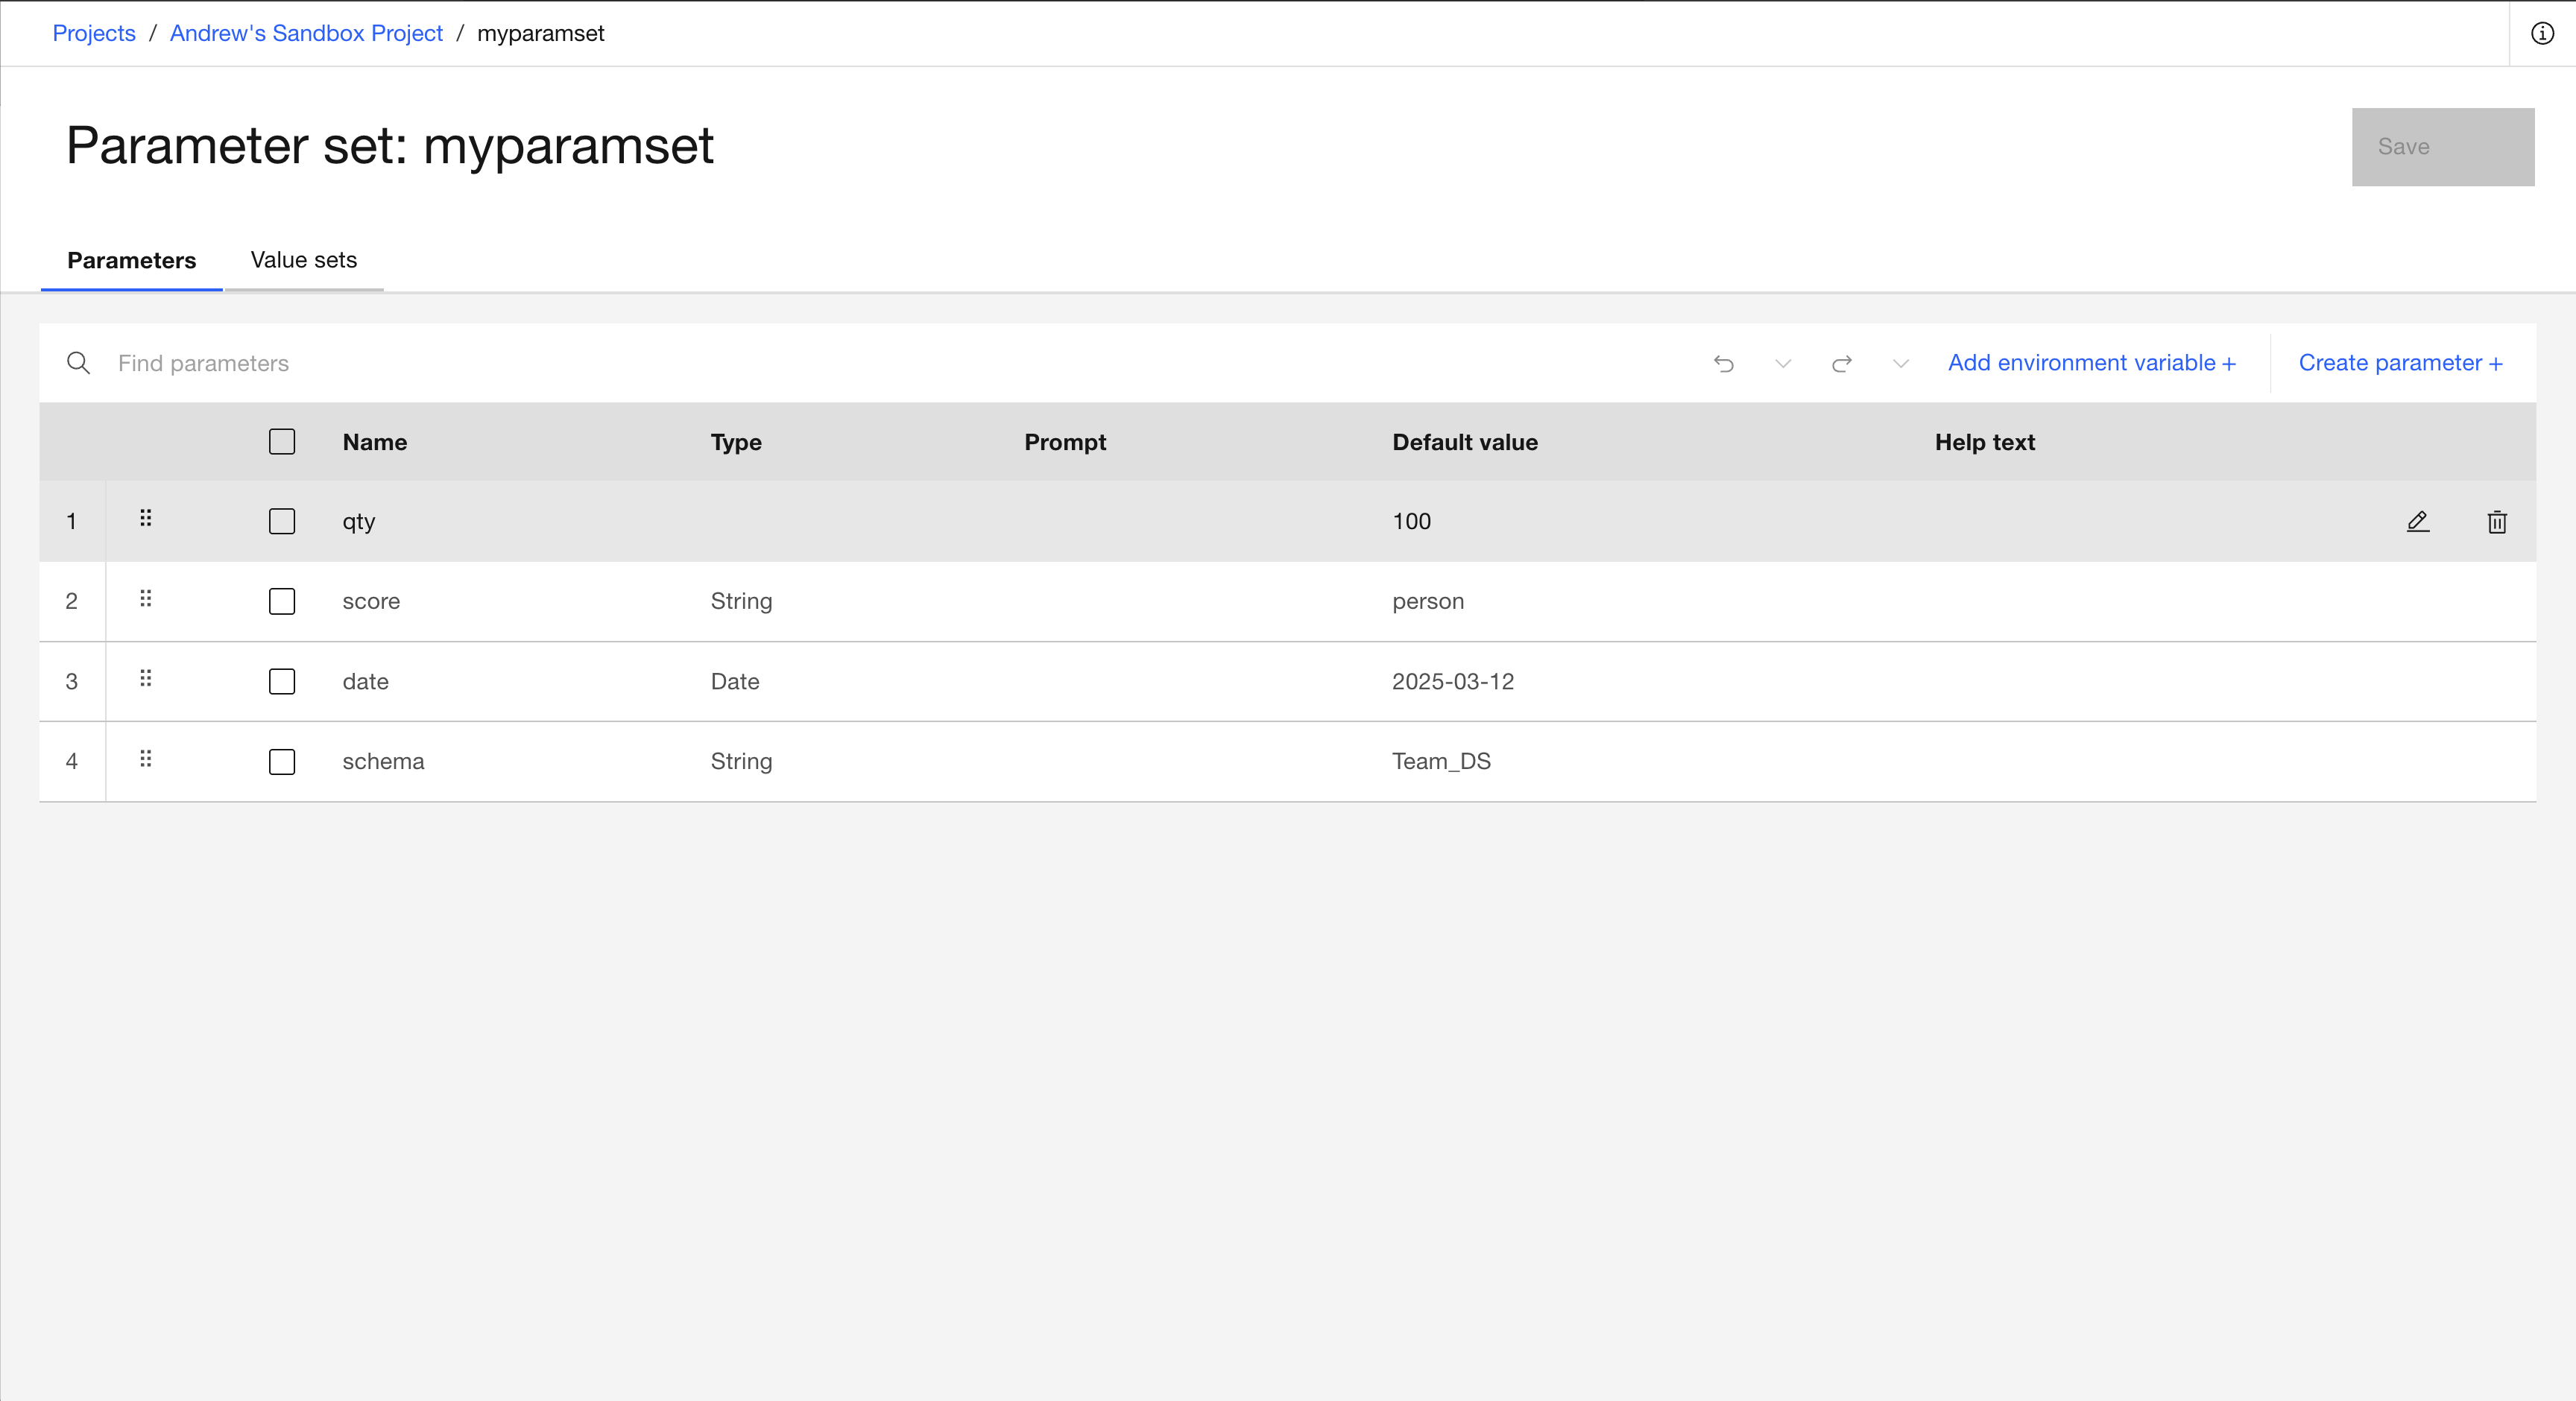
Task: Click the redo arrow icon
Action: 1841,363
